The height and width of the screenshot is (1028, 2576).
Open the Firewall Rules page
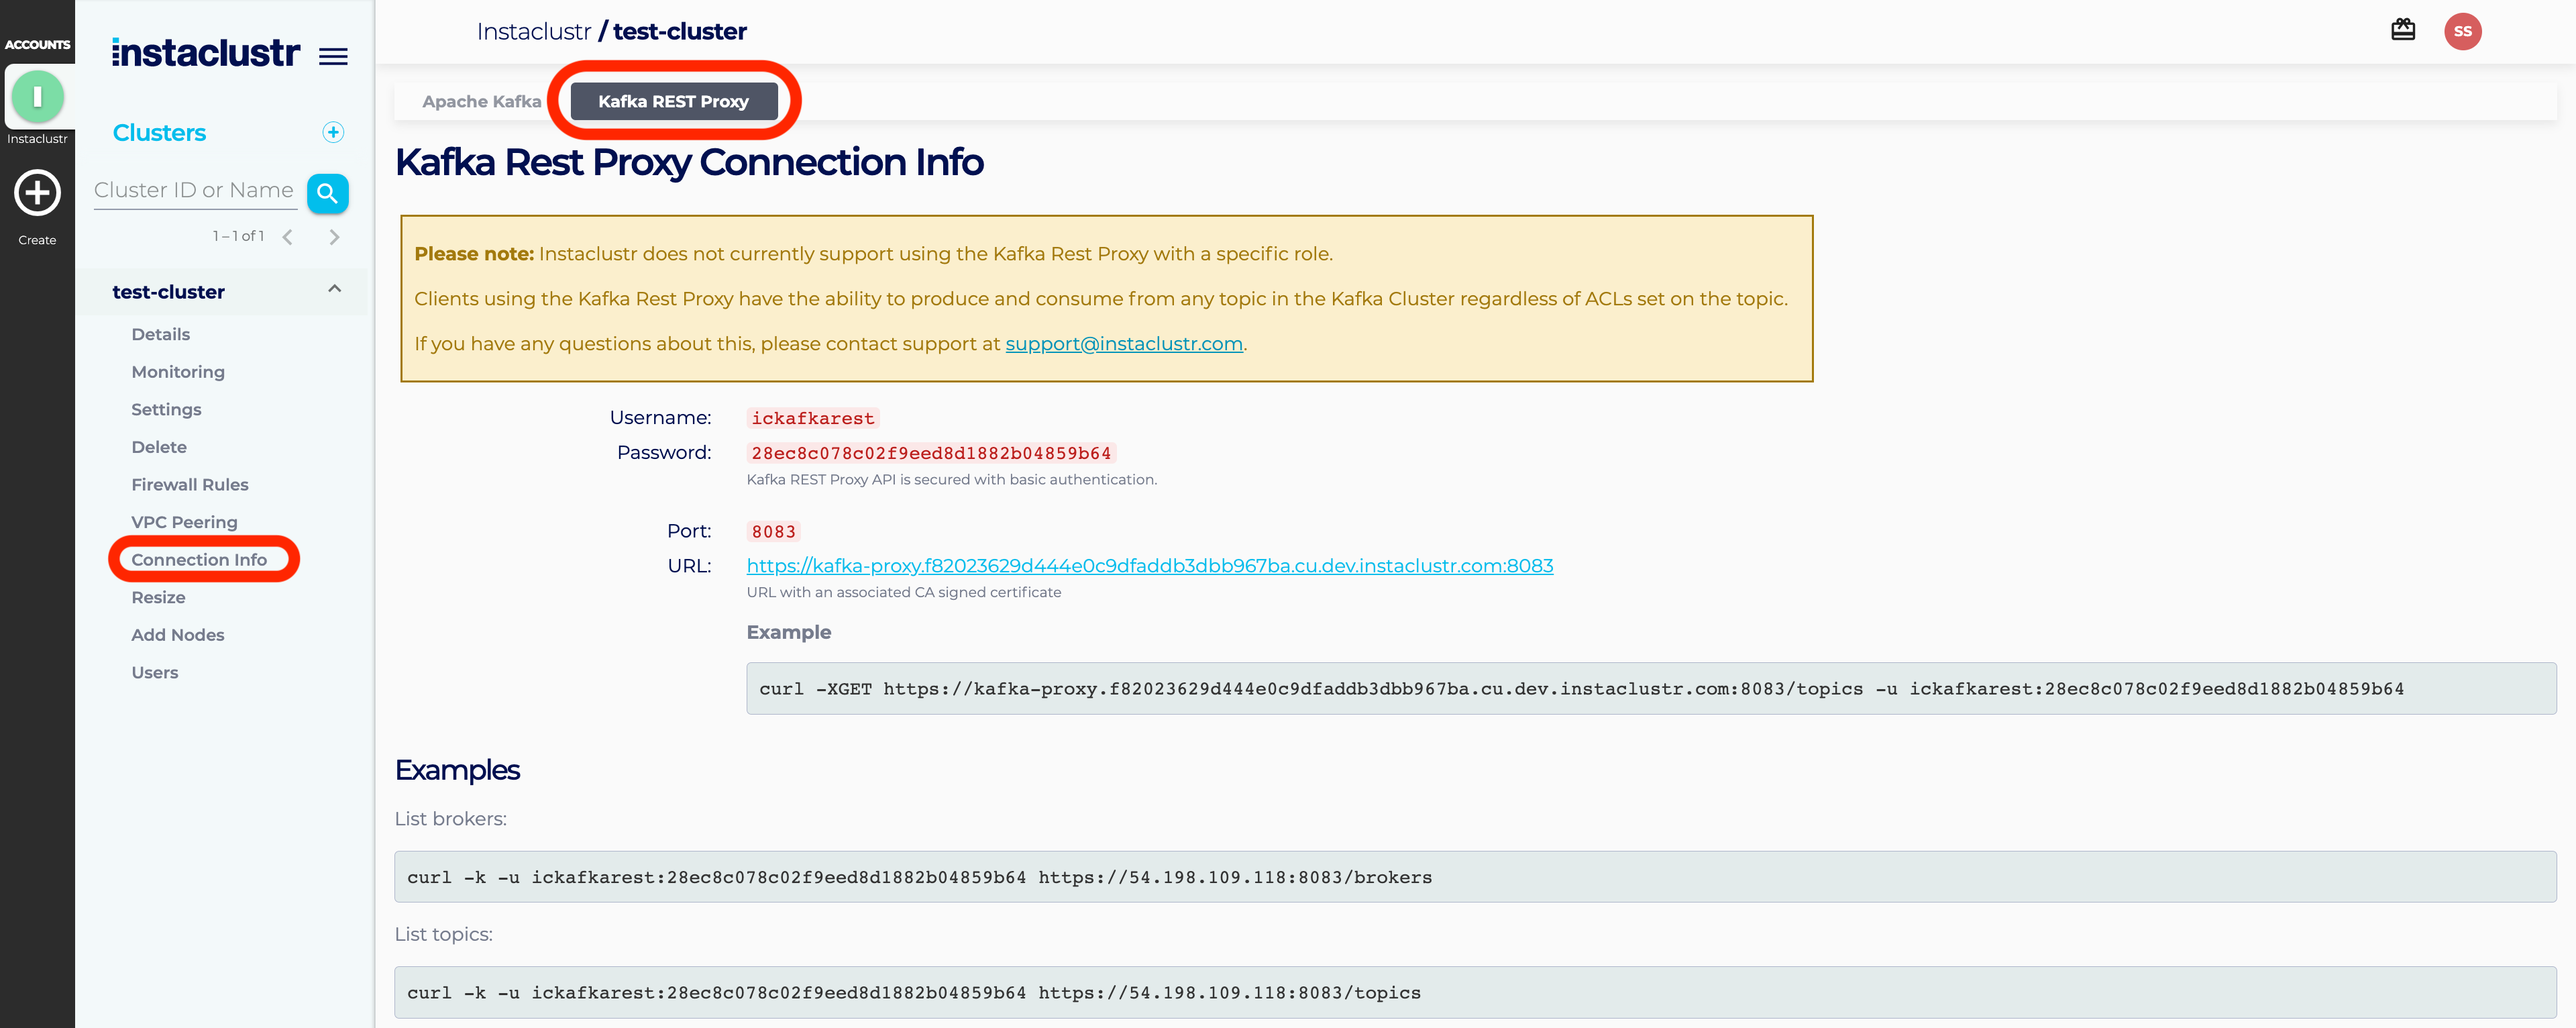[189, 484]
